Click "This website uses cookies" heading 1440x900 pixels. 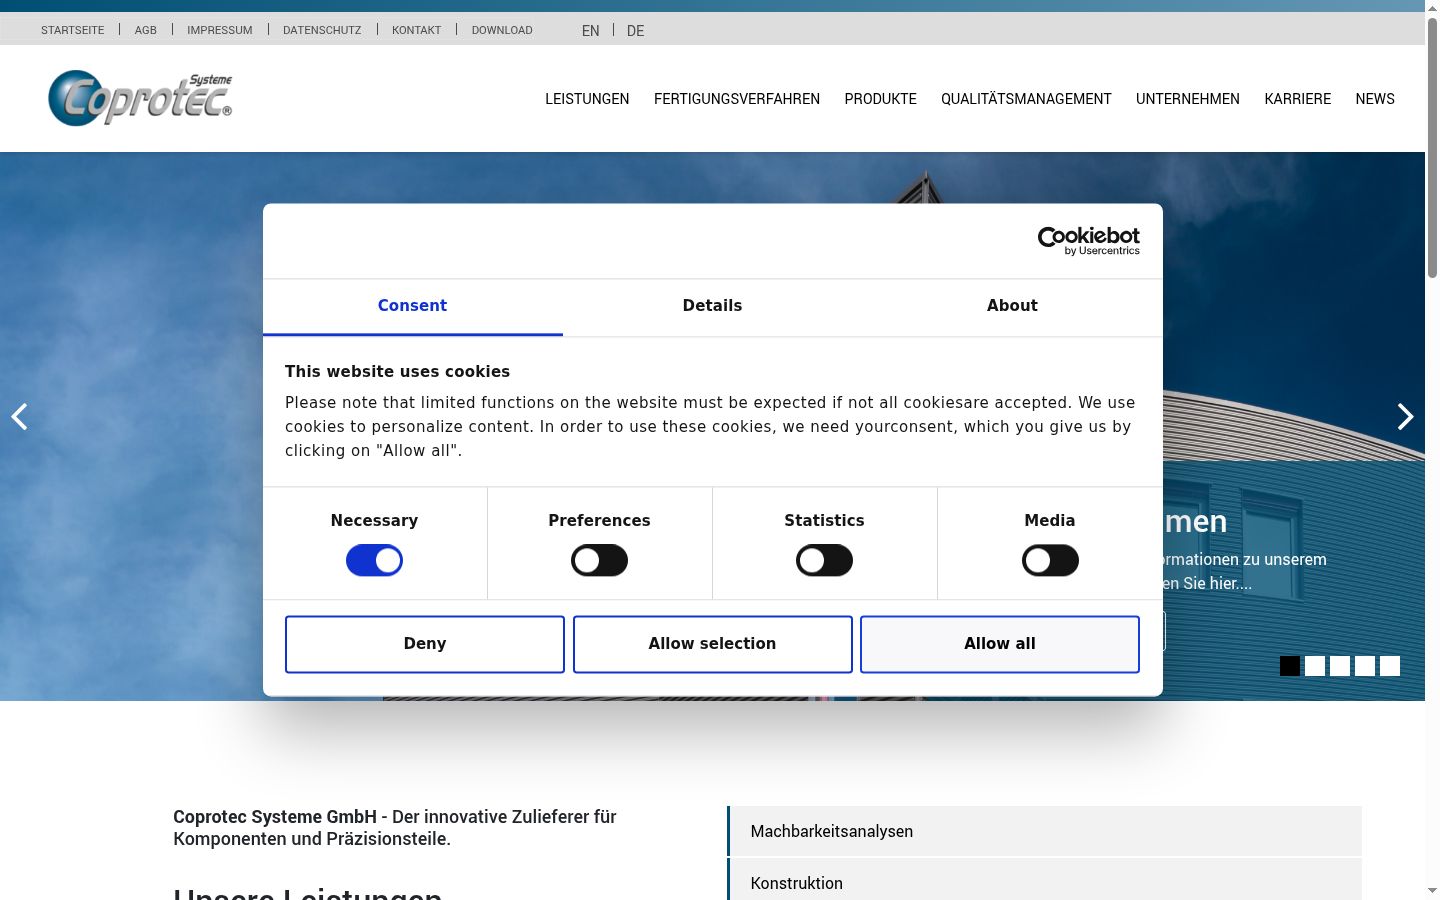(397, 371)
